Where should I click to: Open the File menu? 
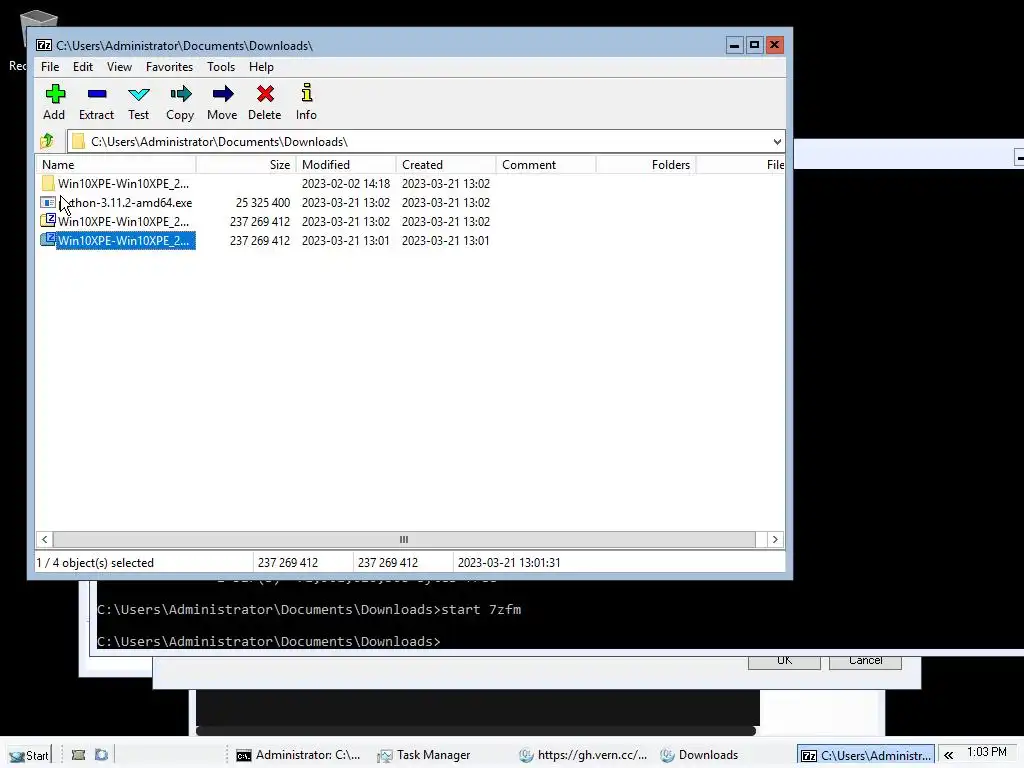tap(50, 67)
